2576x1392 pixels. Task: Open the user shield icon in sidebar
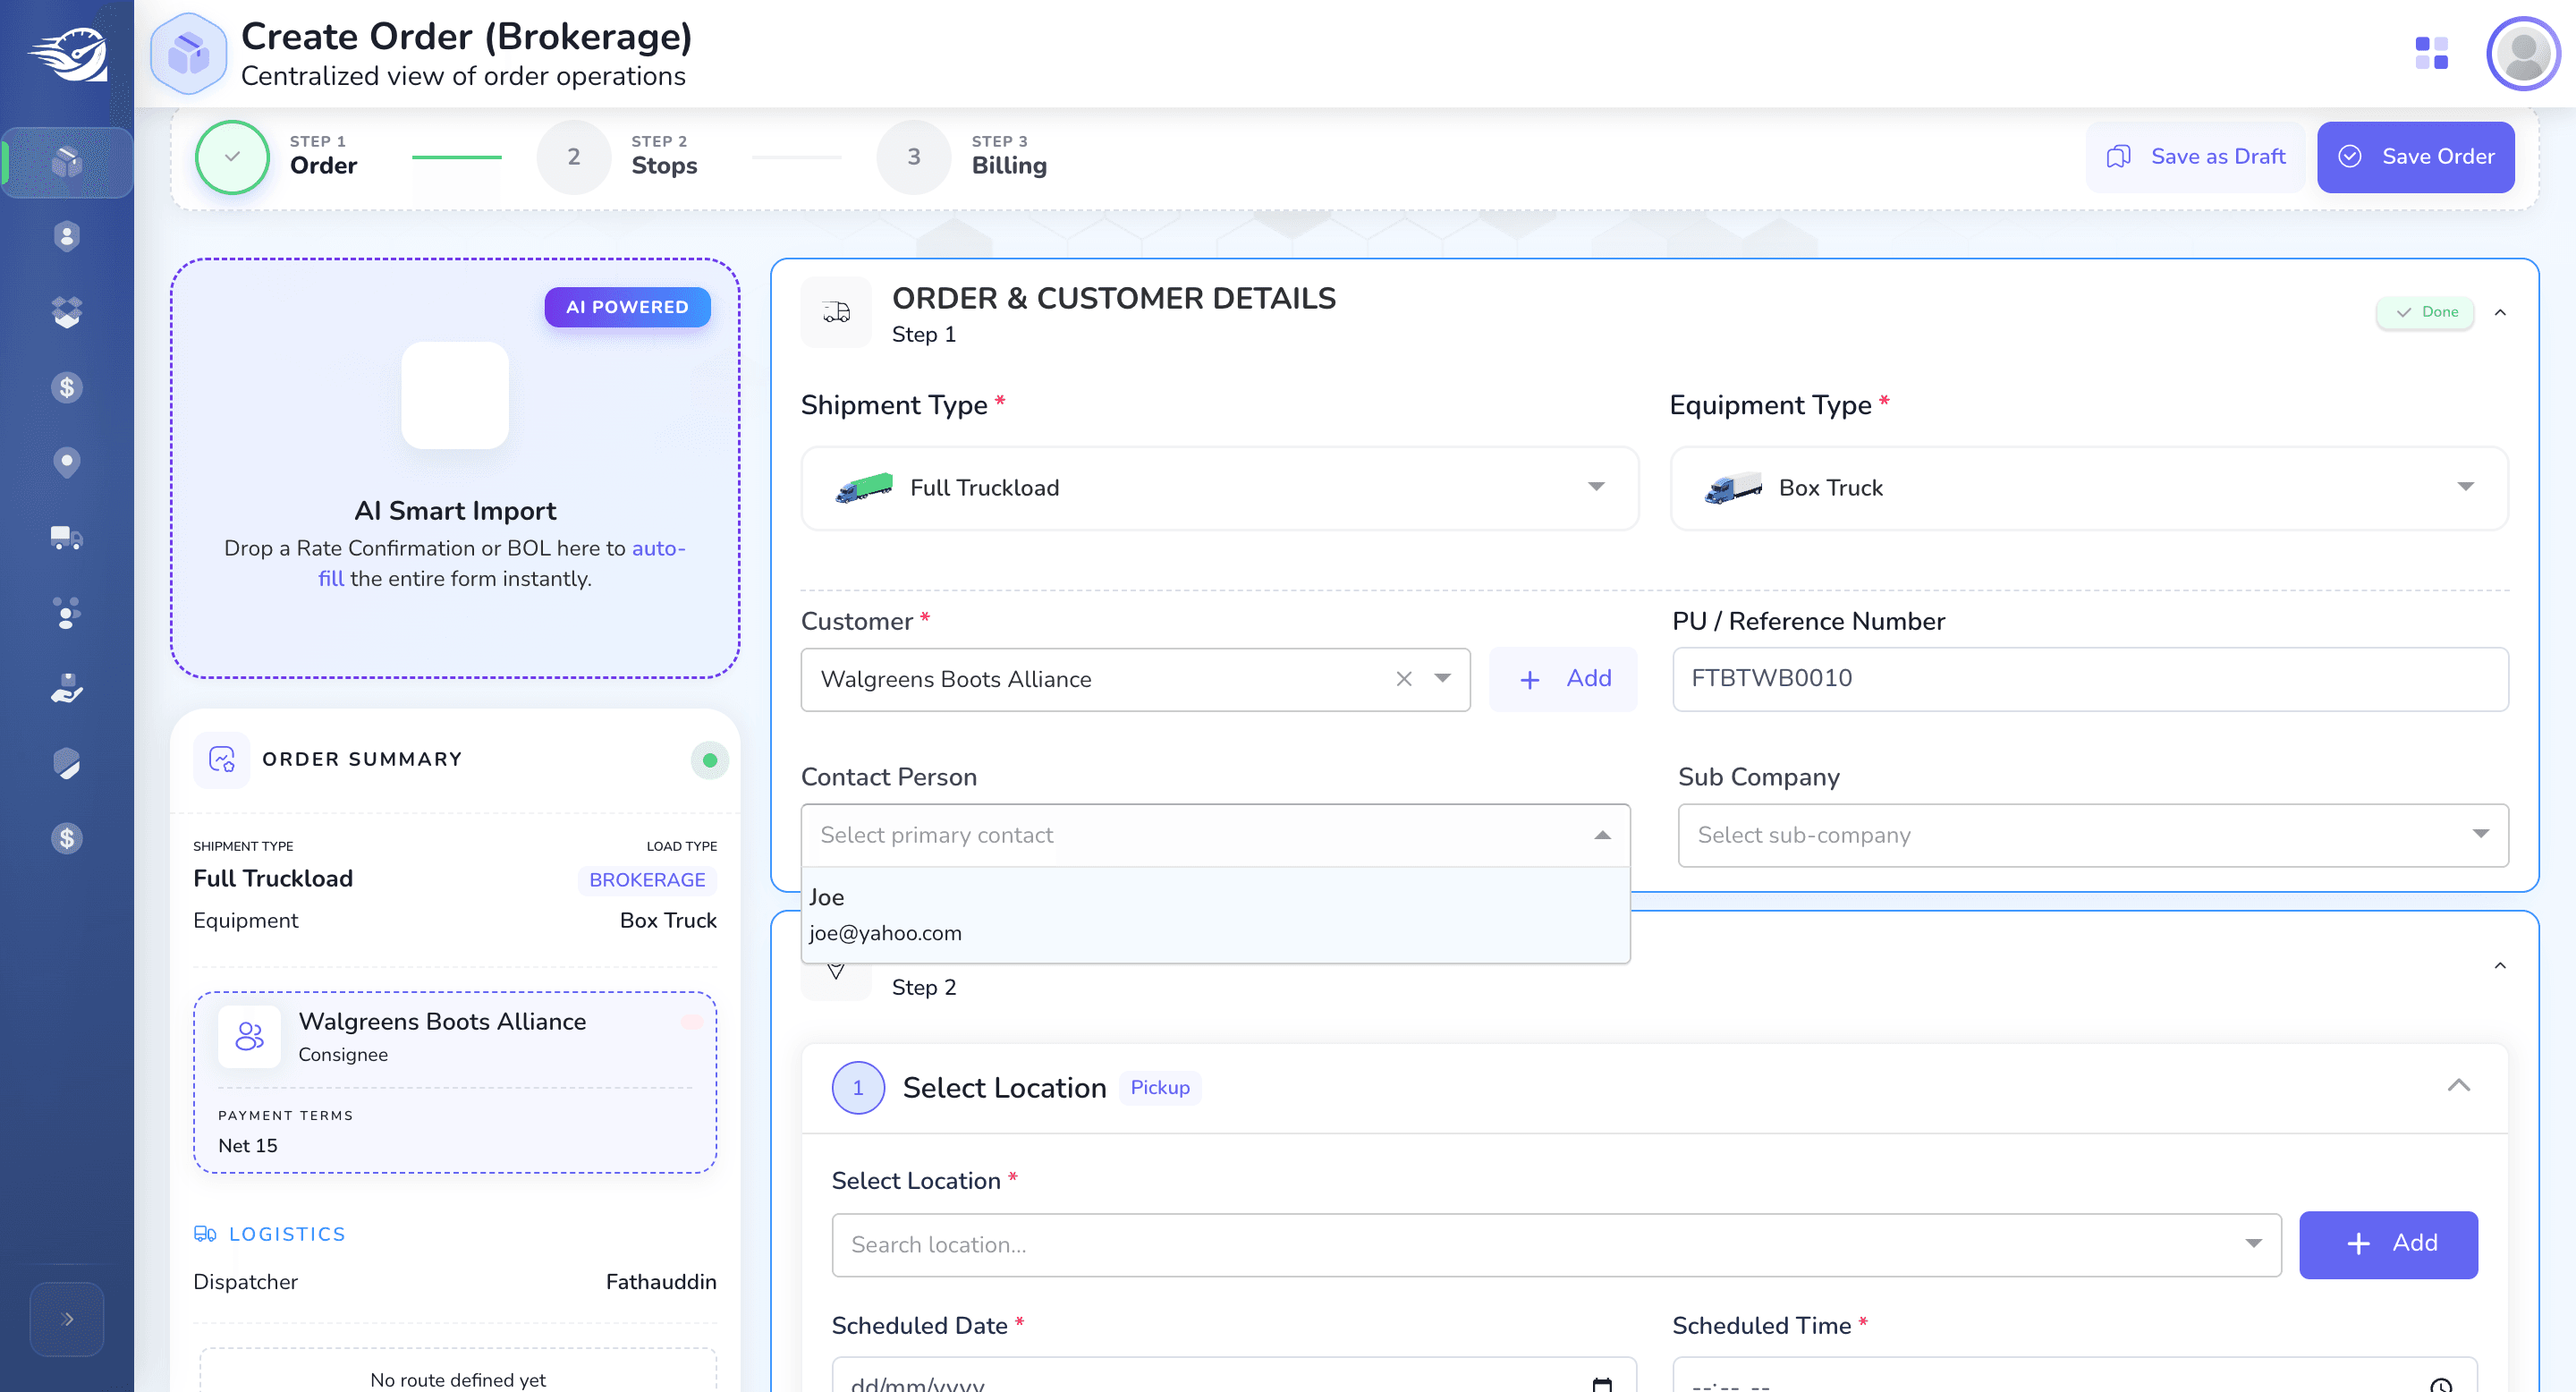point(67,237)
